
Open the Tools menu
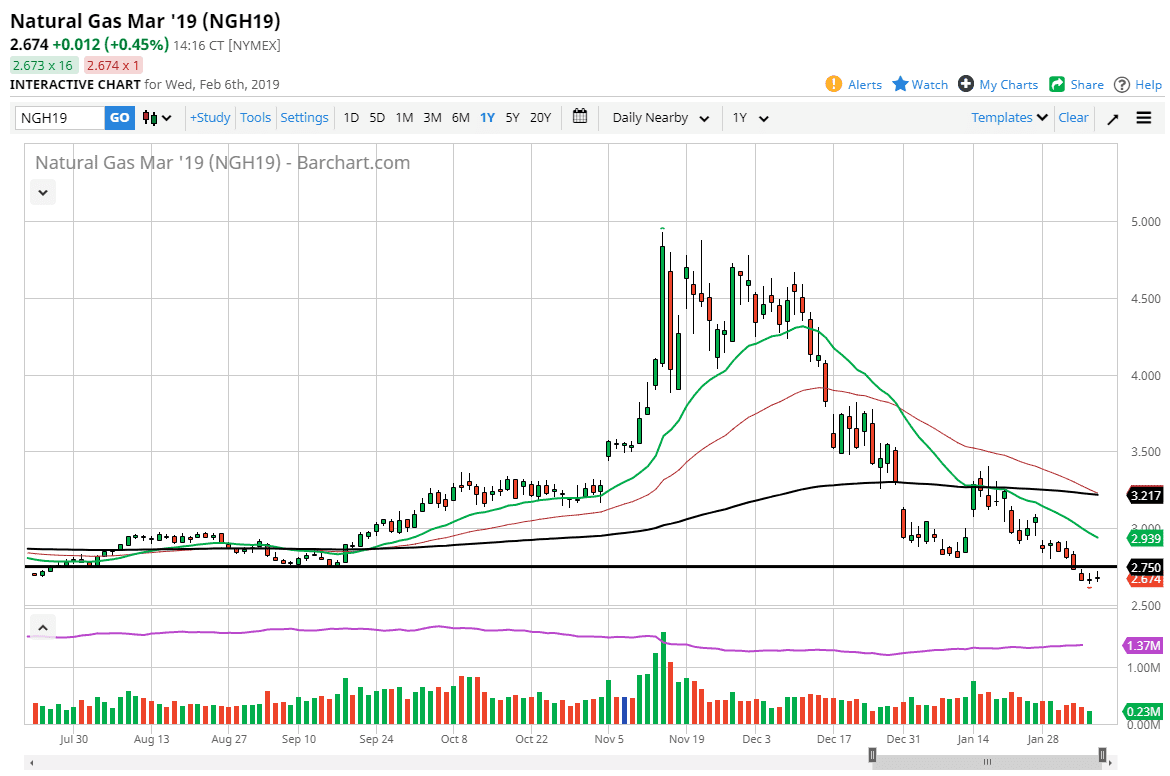point(255,118)
